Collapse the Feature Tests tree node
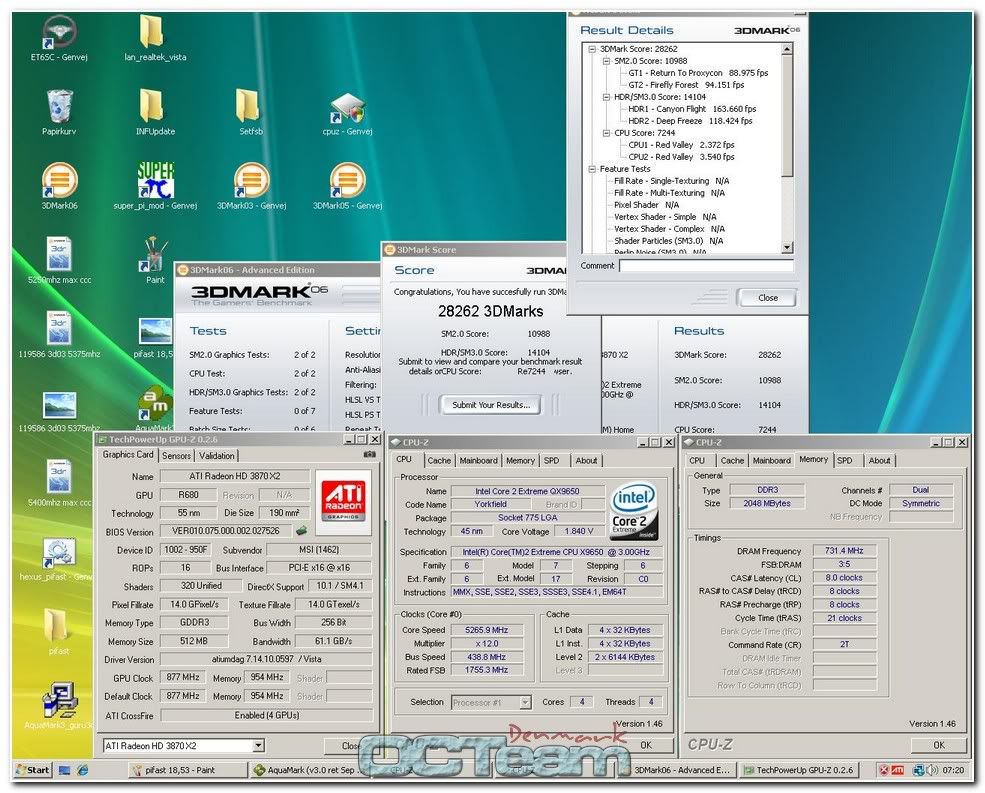The width and height of the screenshot is (985, 793). coord(592,169)
